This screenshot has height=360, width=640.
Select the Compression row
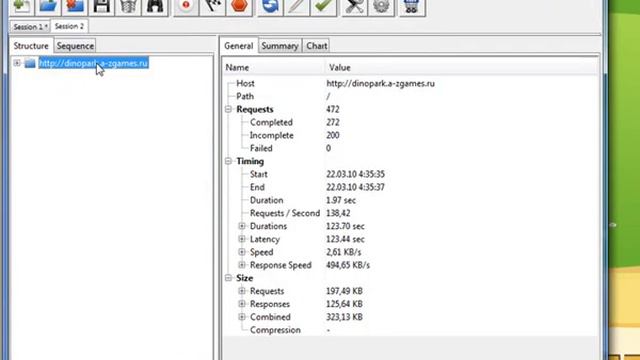click(410, 330)
